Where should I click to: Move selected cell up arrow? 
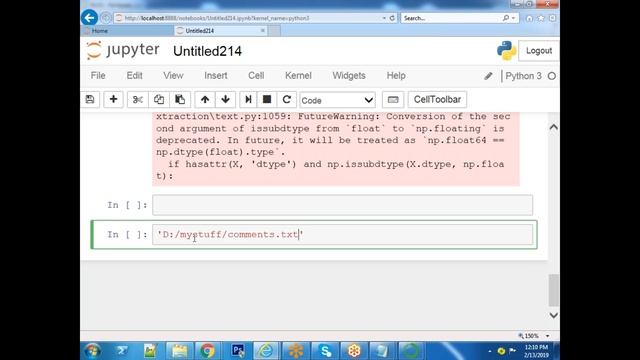click(x=205, y=100)
